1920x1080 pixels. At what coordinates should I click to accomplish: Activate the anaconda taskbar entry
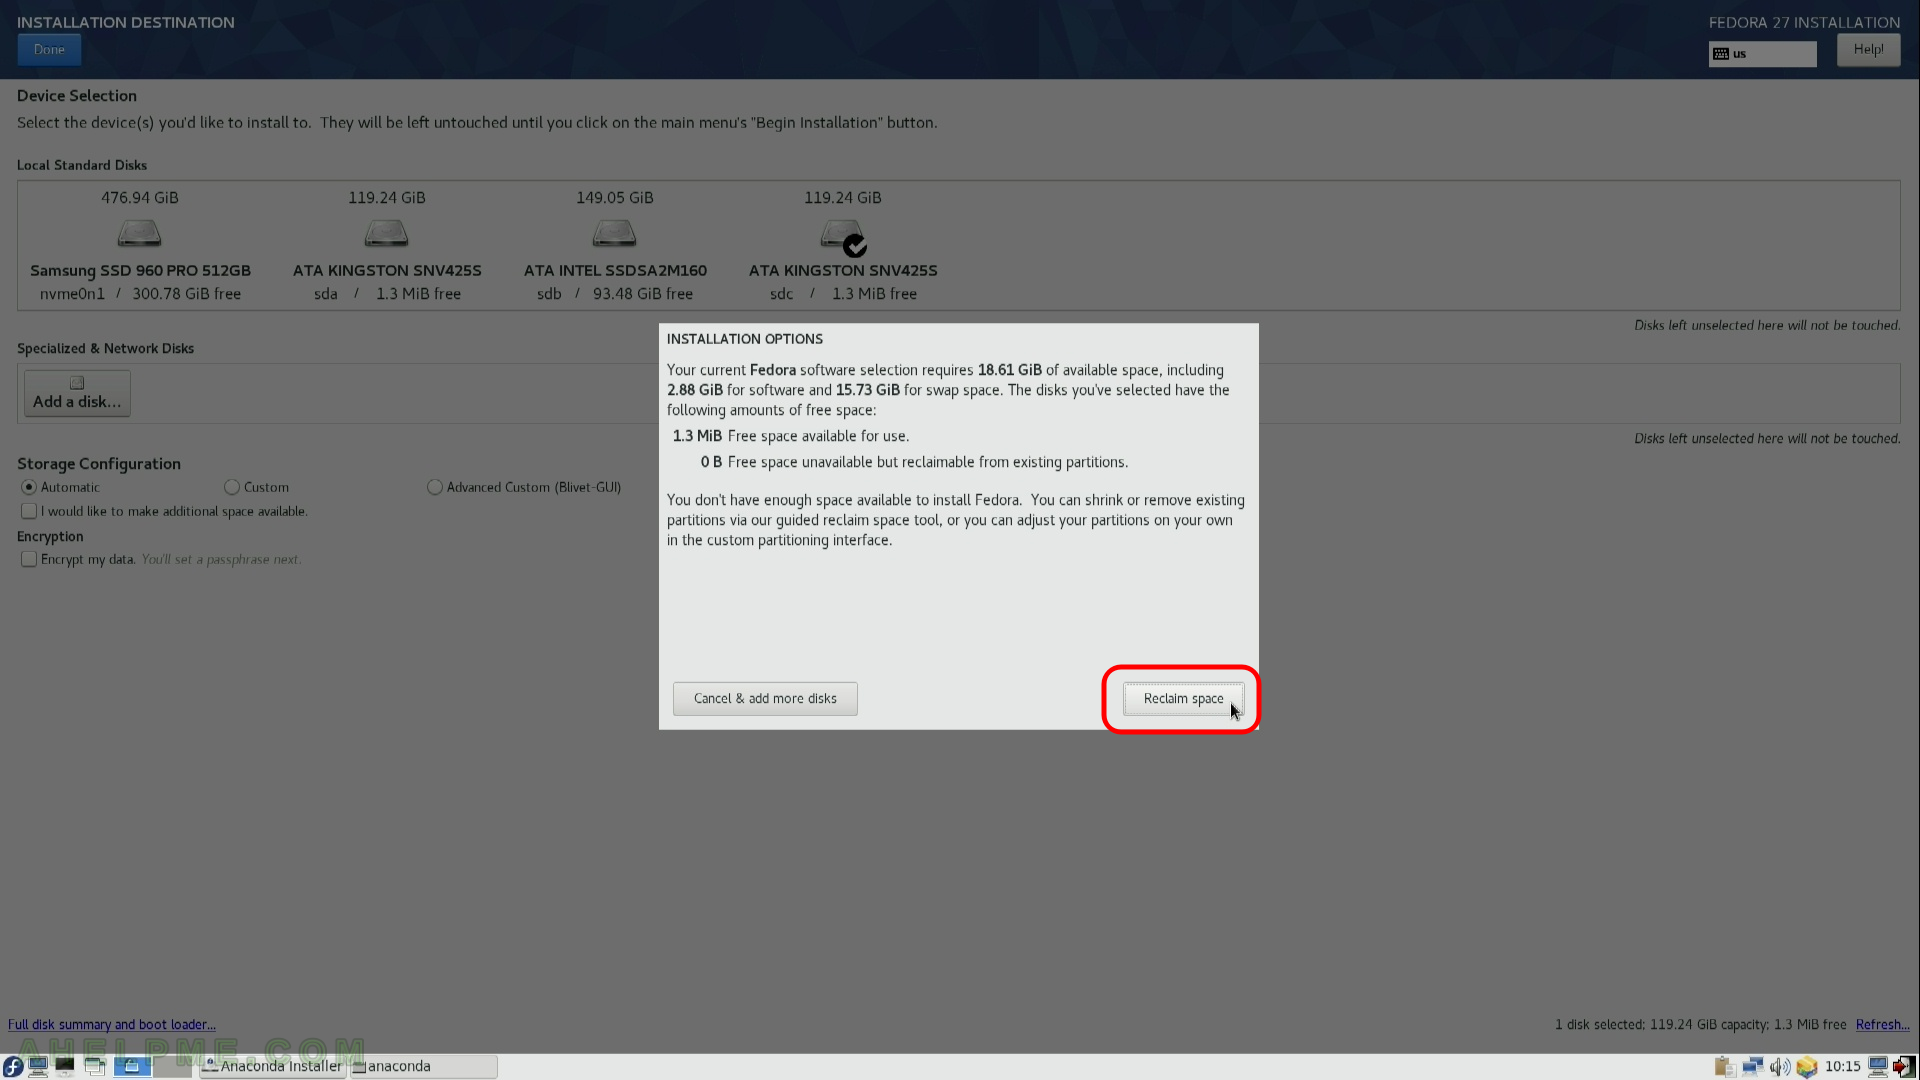(424, 1067)
